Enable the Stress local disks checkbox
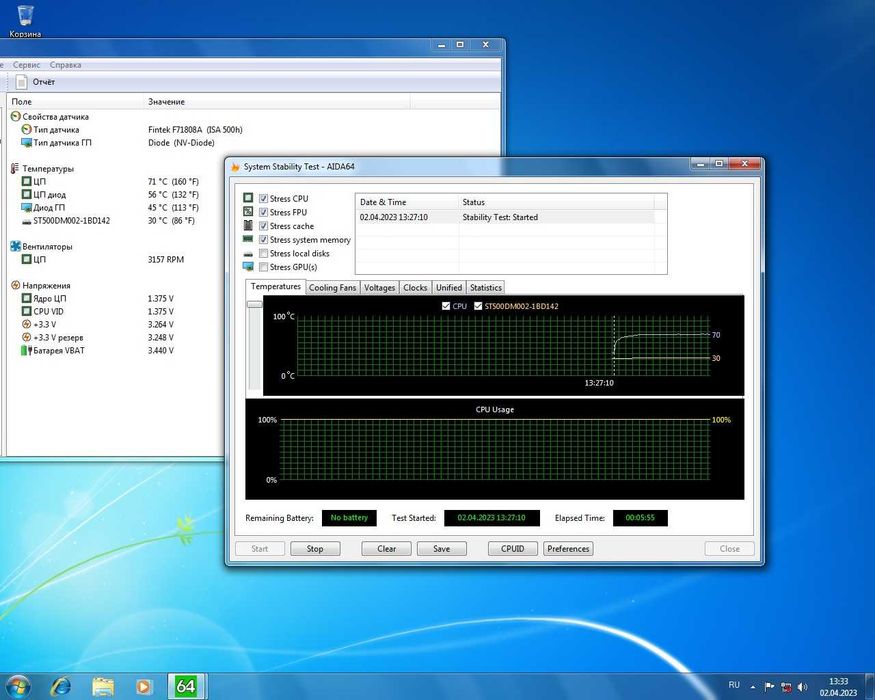Screen dimensions: 875x700 (263, 253)
